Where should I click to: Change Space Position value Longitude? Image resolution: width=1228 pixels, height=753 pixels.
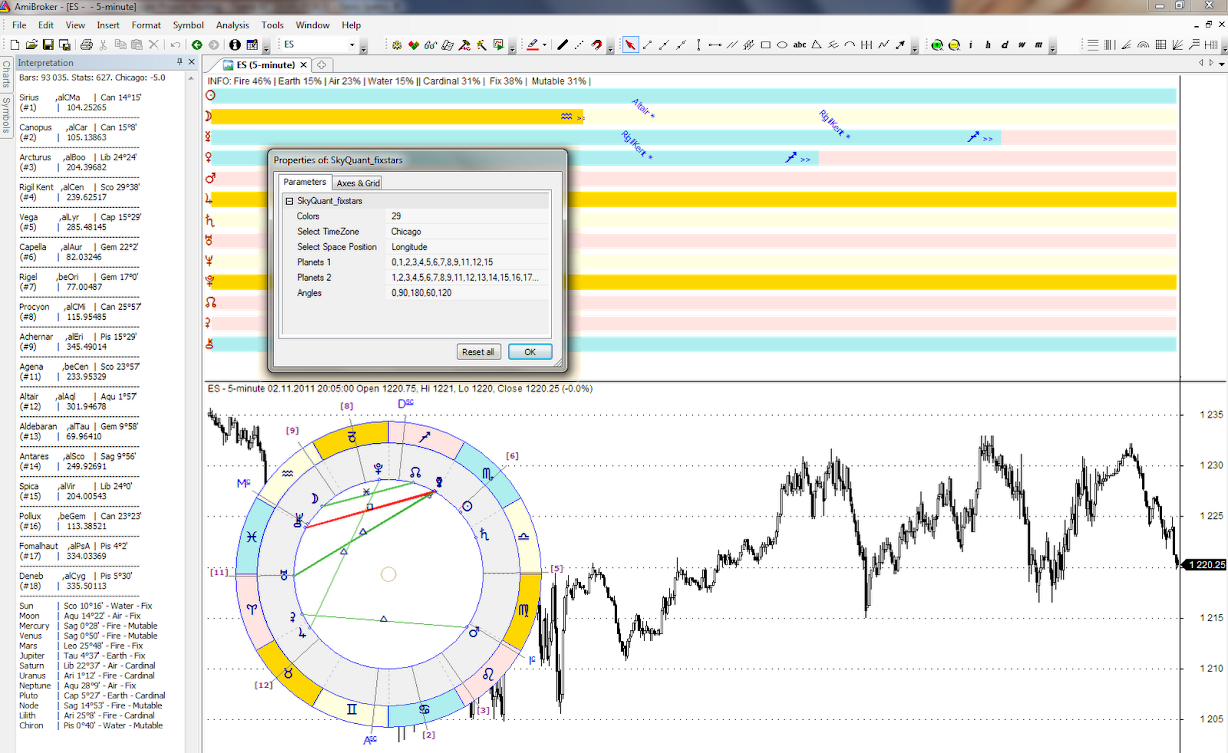pos(468,246)
